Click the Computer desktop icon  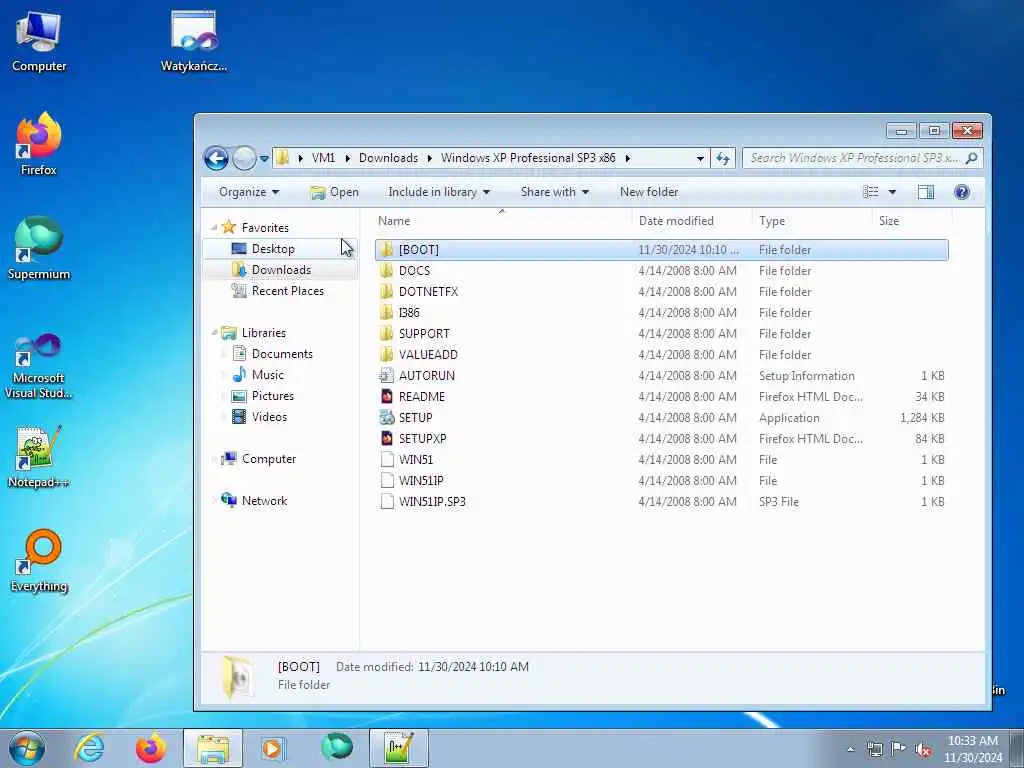39,41
